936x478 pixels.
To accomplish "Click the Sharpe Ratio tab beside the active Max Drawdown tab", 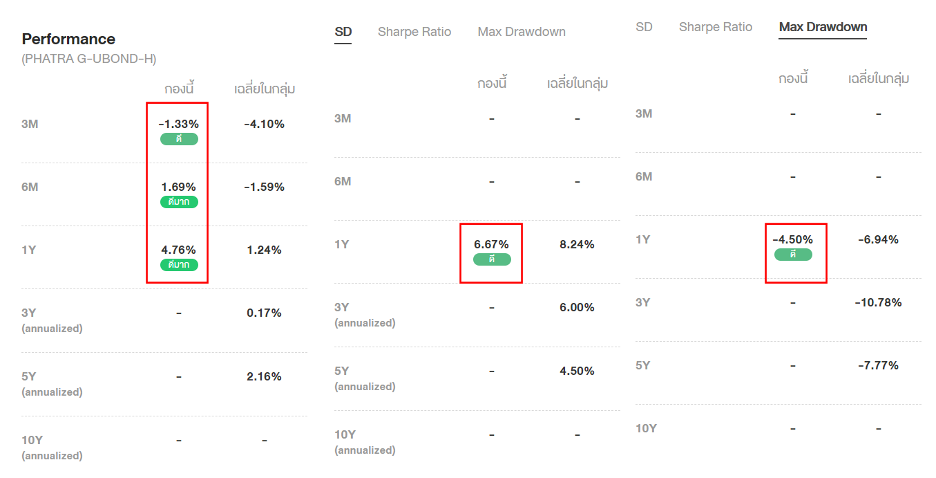I will pos(715,27).
